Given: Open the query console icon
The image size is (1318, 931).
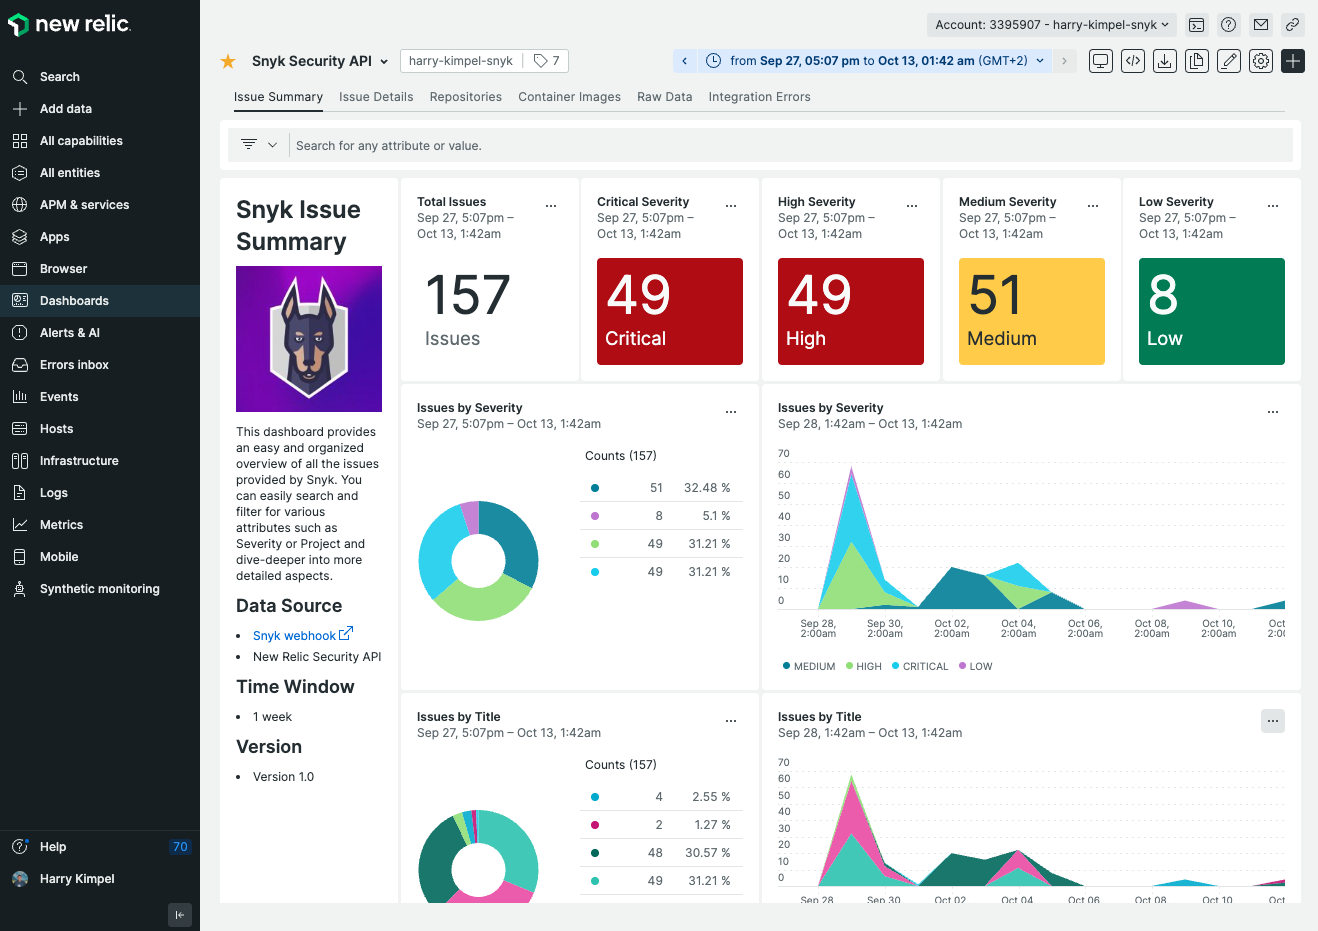Looking at the screenshot, I should point(1196,25).
